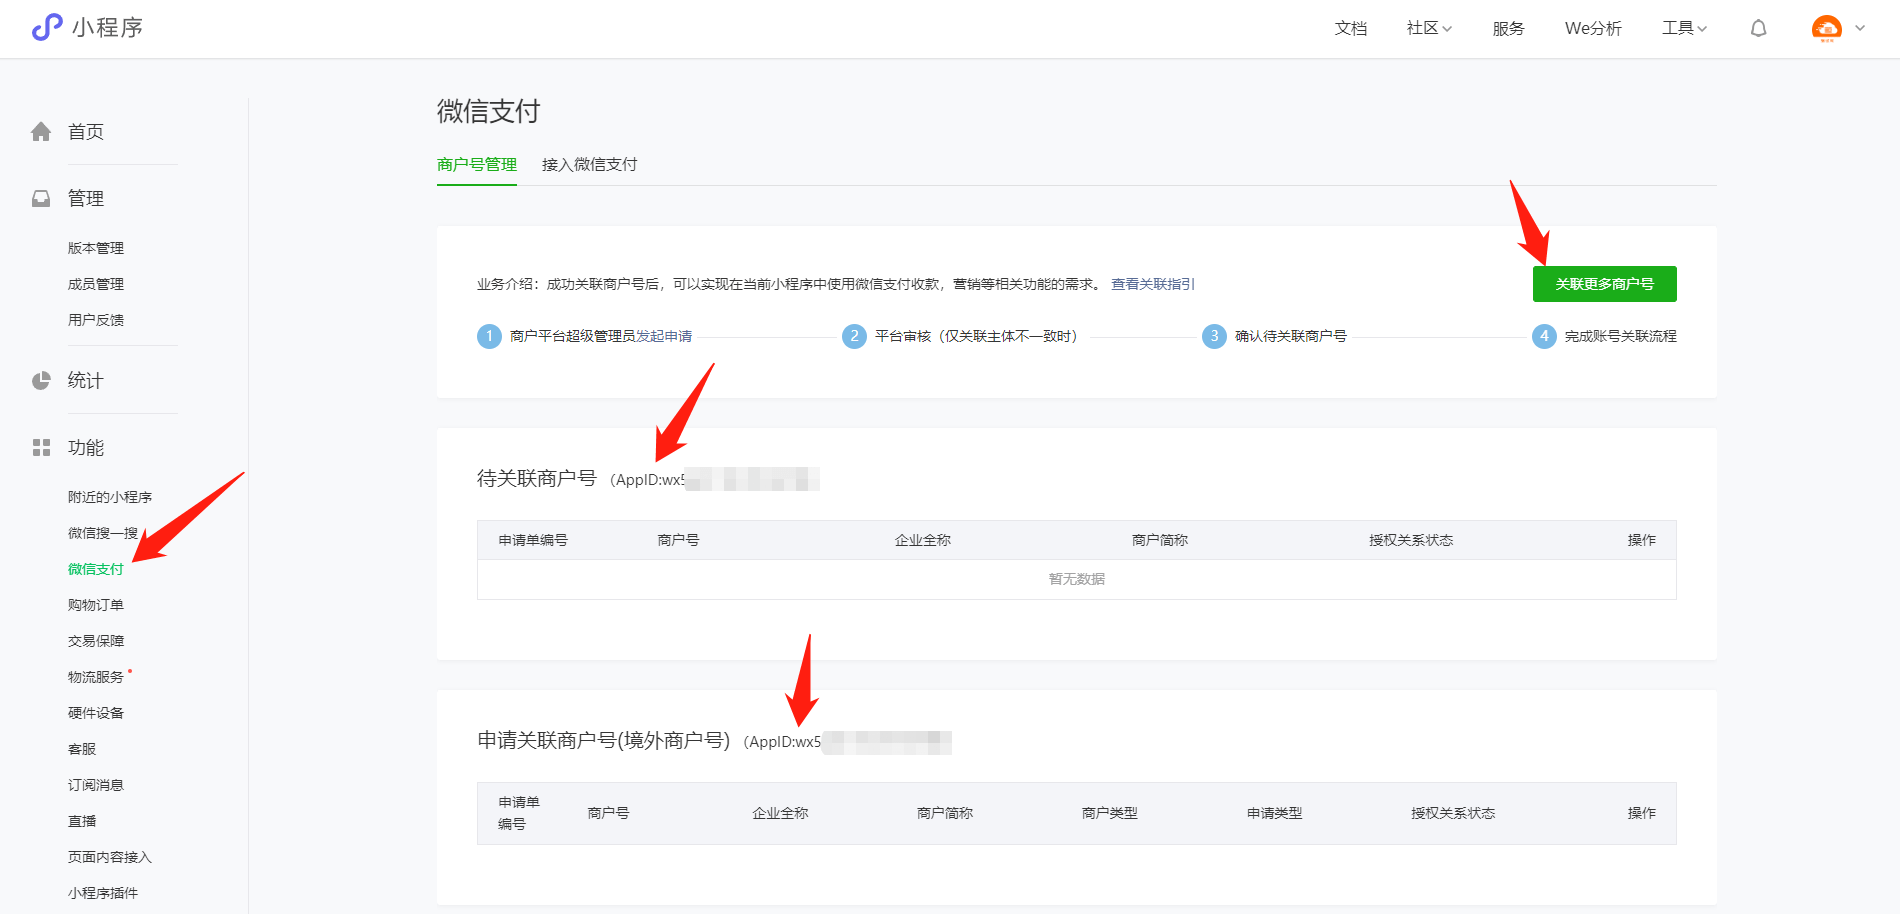The width and height of the screenshot is (1900, 914).
Task: Expand the 社区 dropdown menu
Action: coord(1428,28)
